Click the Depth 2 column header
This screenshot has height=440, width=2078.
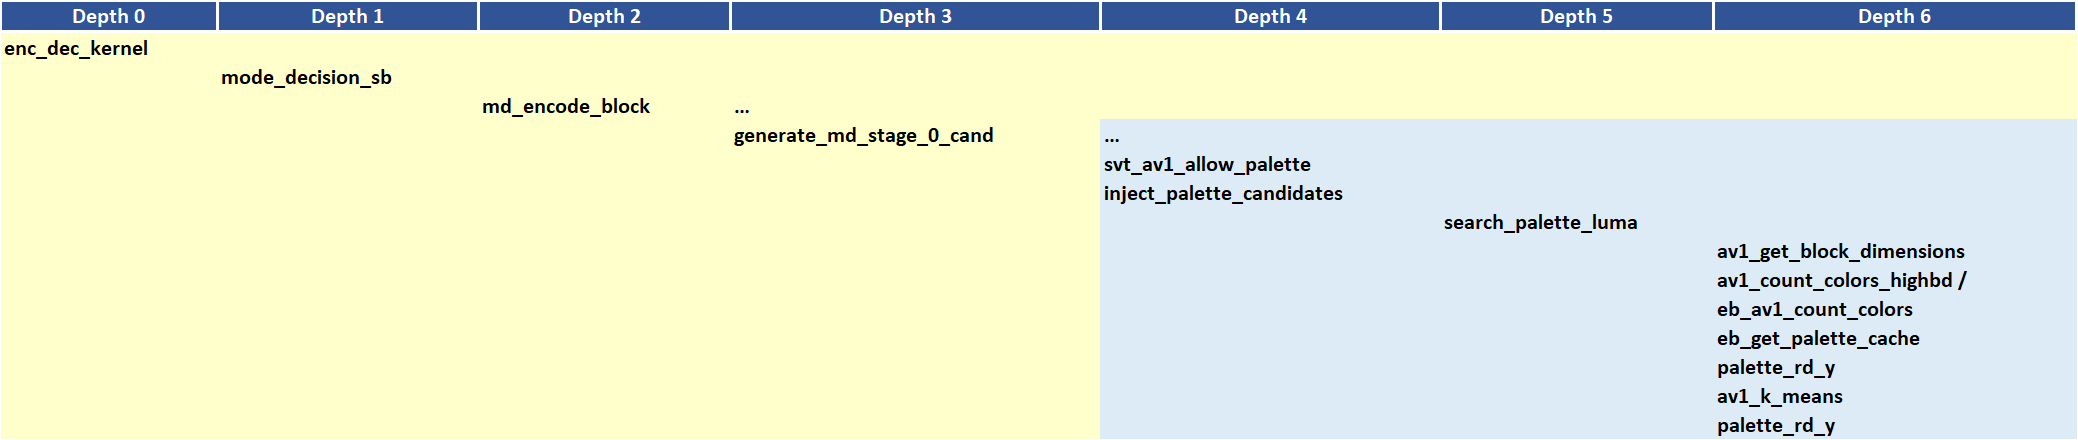click(604, 16)
